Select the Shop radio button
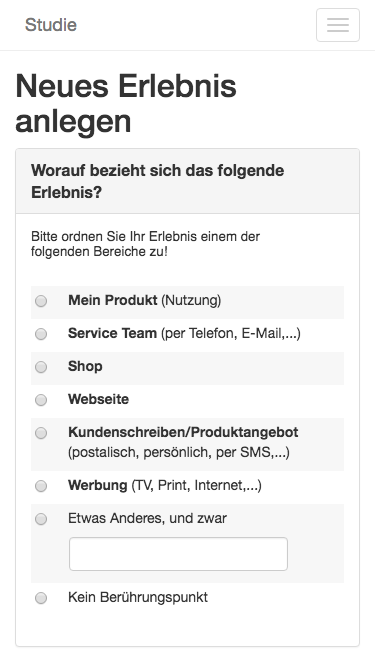Viewport: 375px width, 667px height. pyautogui.click(x=41, y=367)
